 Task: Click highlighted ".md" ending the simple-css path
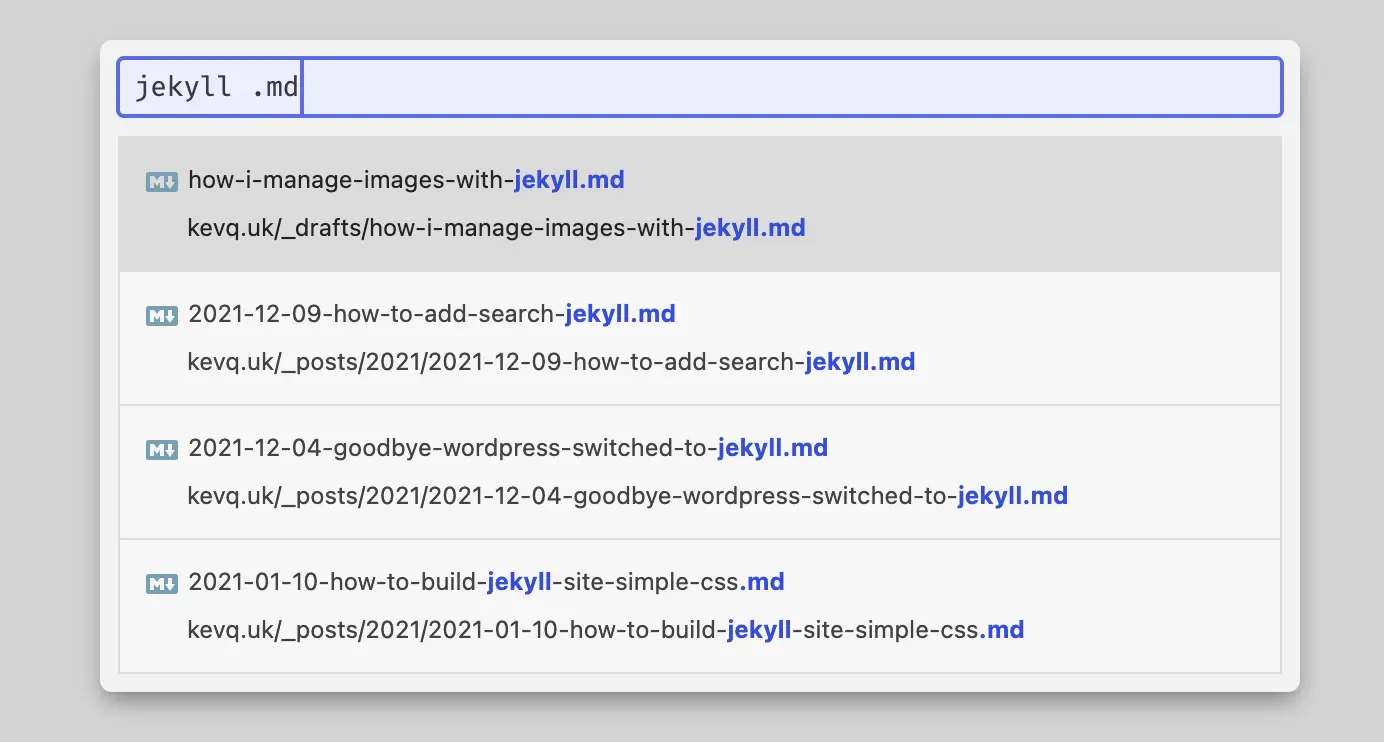(1002, 630)
